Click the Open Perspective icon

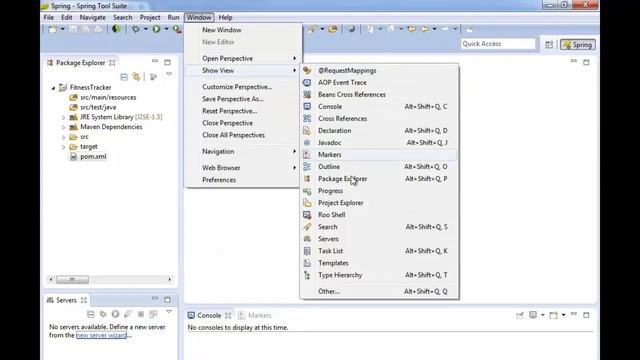(x=549, y=44)
